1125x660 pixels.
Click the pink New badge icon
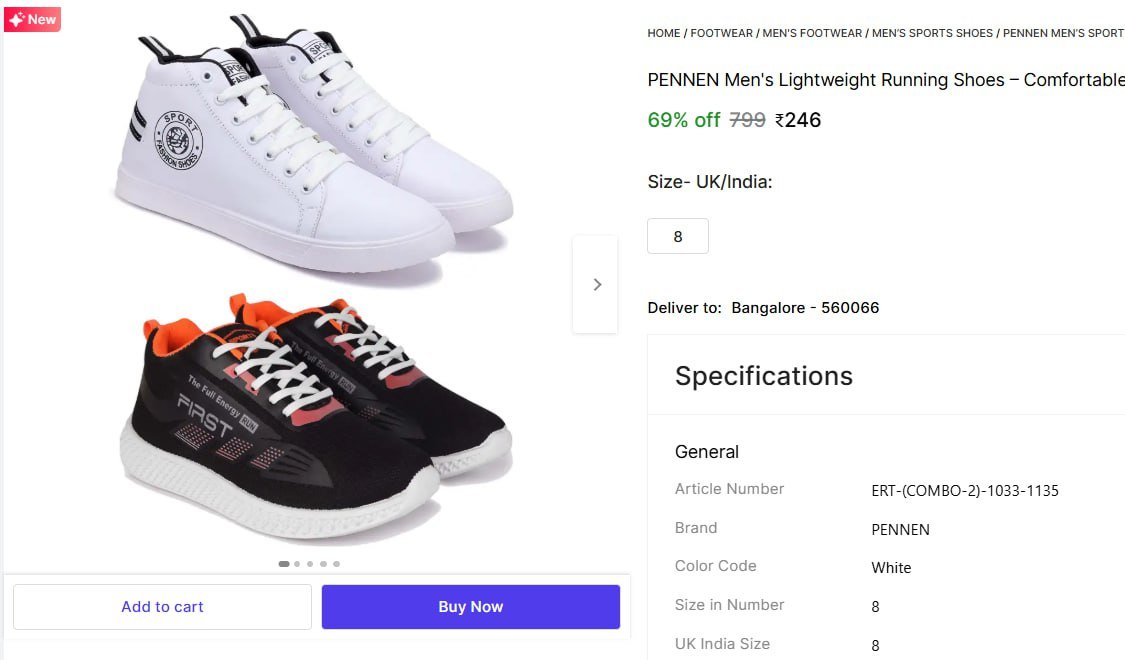pos(32,19)
